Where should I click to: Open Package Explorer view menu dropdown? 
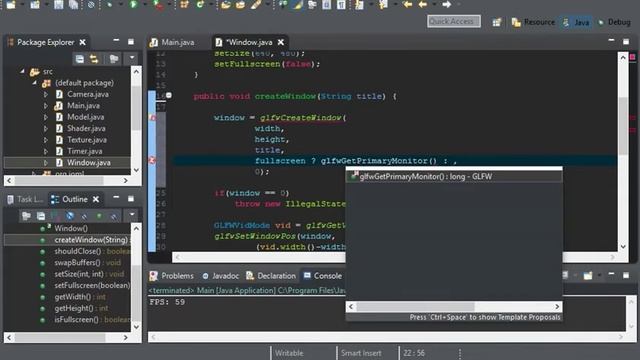[x=132, y=58]
